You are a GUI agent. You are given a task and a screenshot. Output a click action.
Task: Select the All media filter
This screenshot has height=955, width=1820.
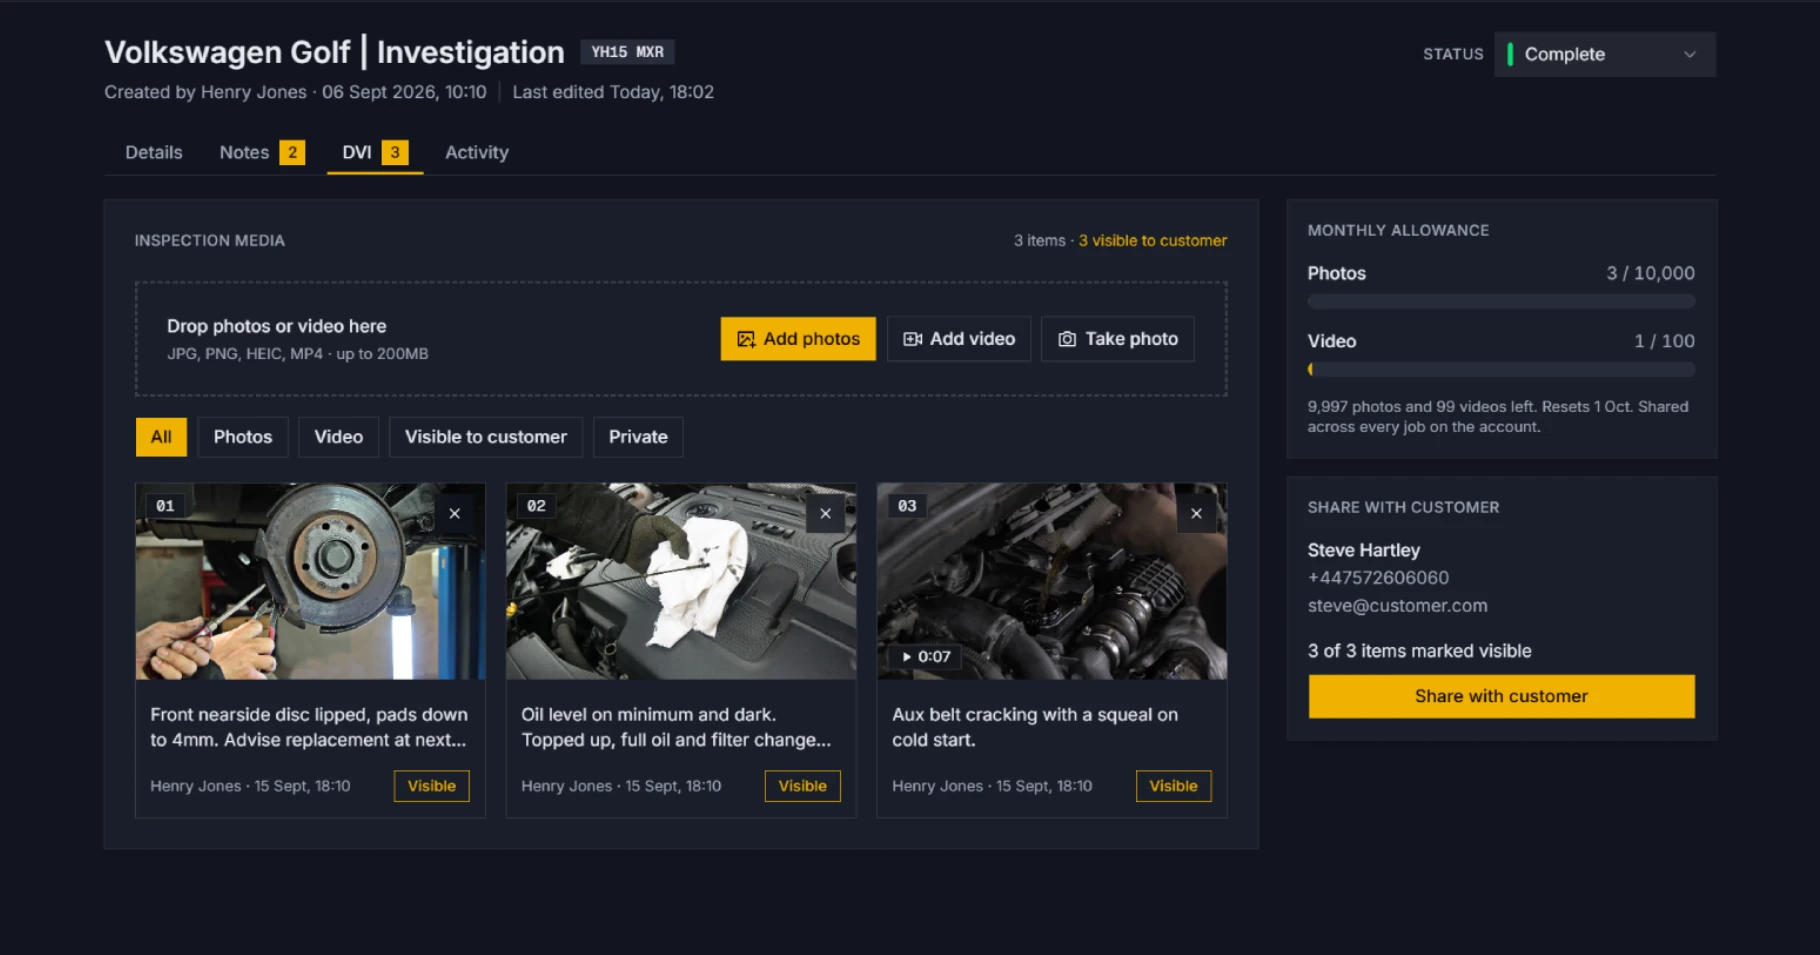161,437
